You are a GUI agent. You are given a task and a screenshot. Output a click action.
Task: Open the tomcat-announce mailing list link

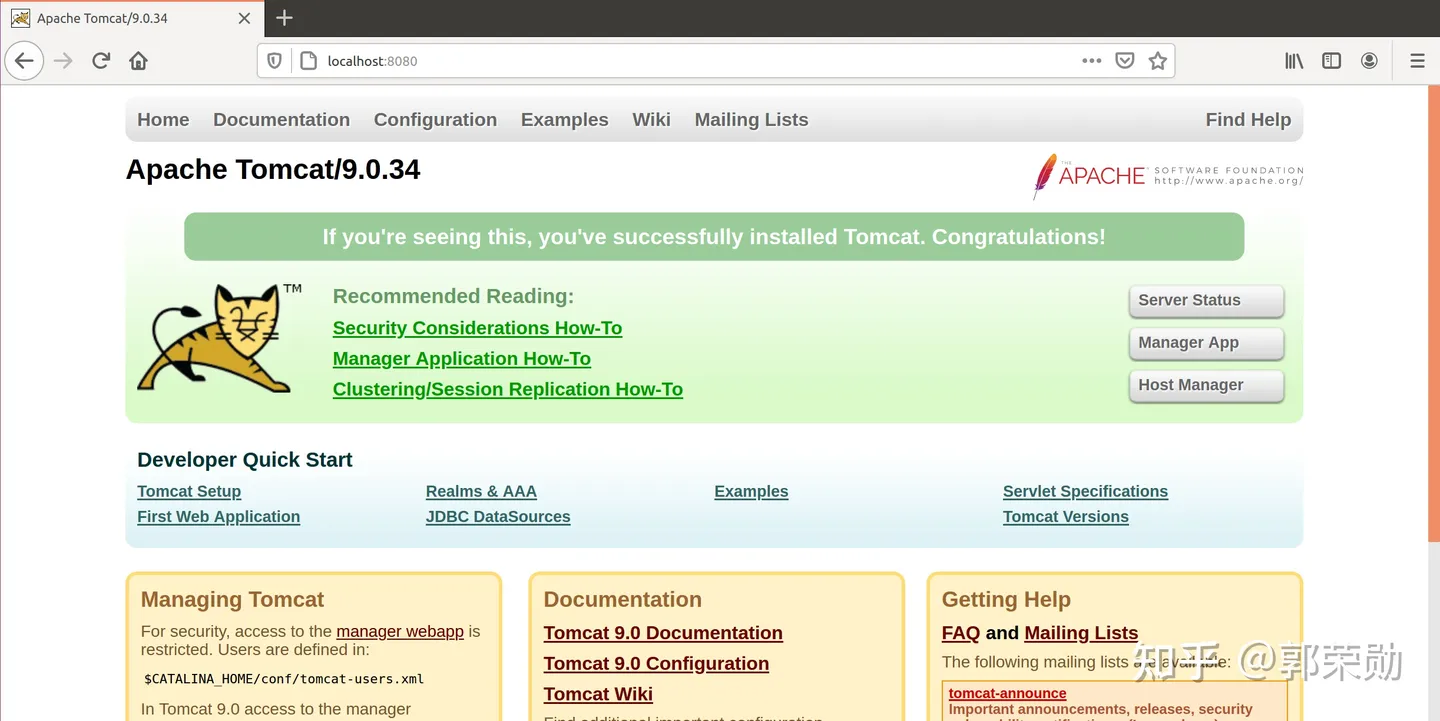pyautogui.click(x=1007, y=694)
